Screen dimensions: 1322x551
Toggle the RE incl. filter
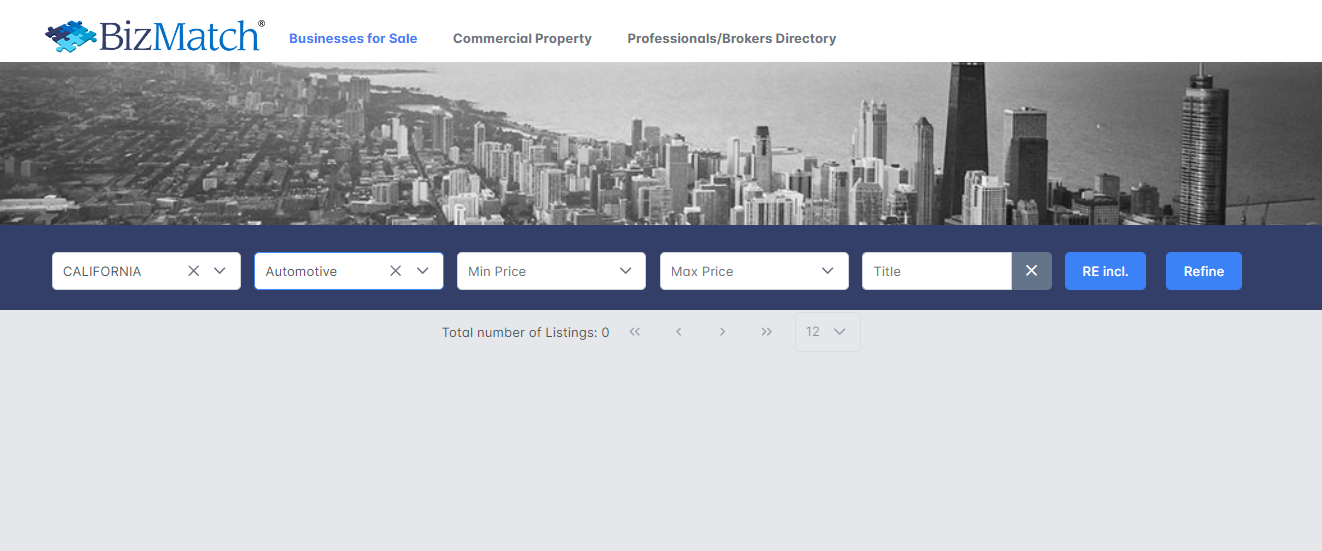point(1105,271)
